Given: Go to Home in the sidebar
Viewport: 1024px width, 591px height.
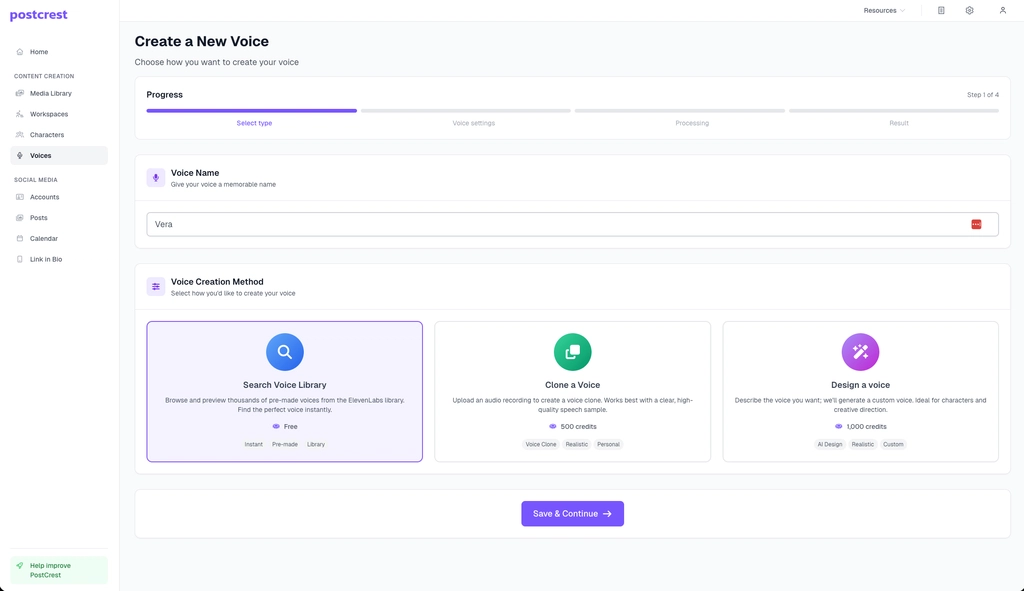Looking at the screenshot, I should (37, 51).
